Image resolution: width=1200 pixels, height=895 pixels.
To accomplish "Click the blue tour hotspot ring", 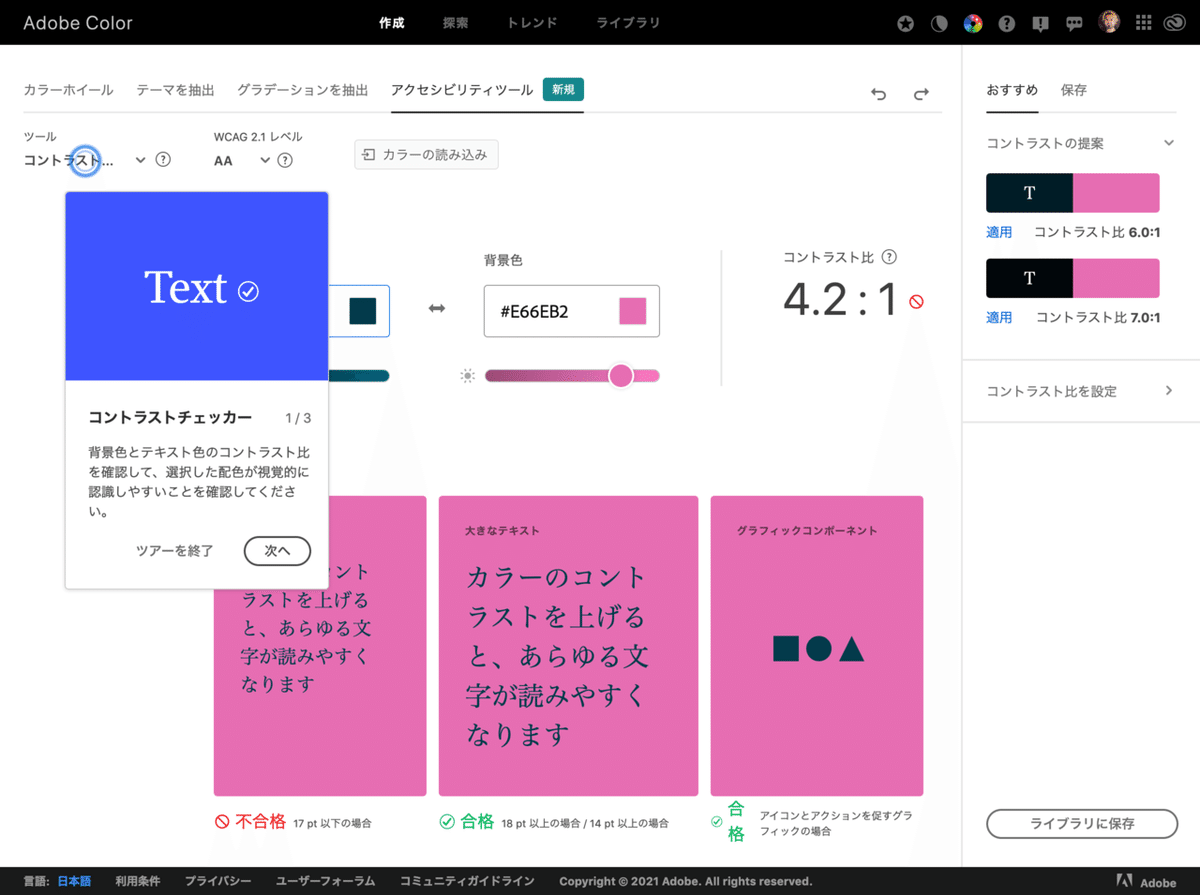I will click(x=86, y=160).
